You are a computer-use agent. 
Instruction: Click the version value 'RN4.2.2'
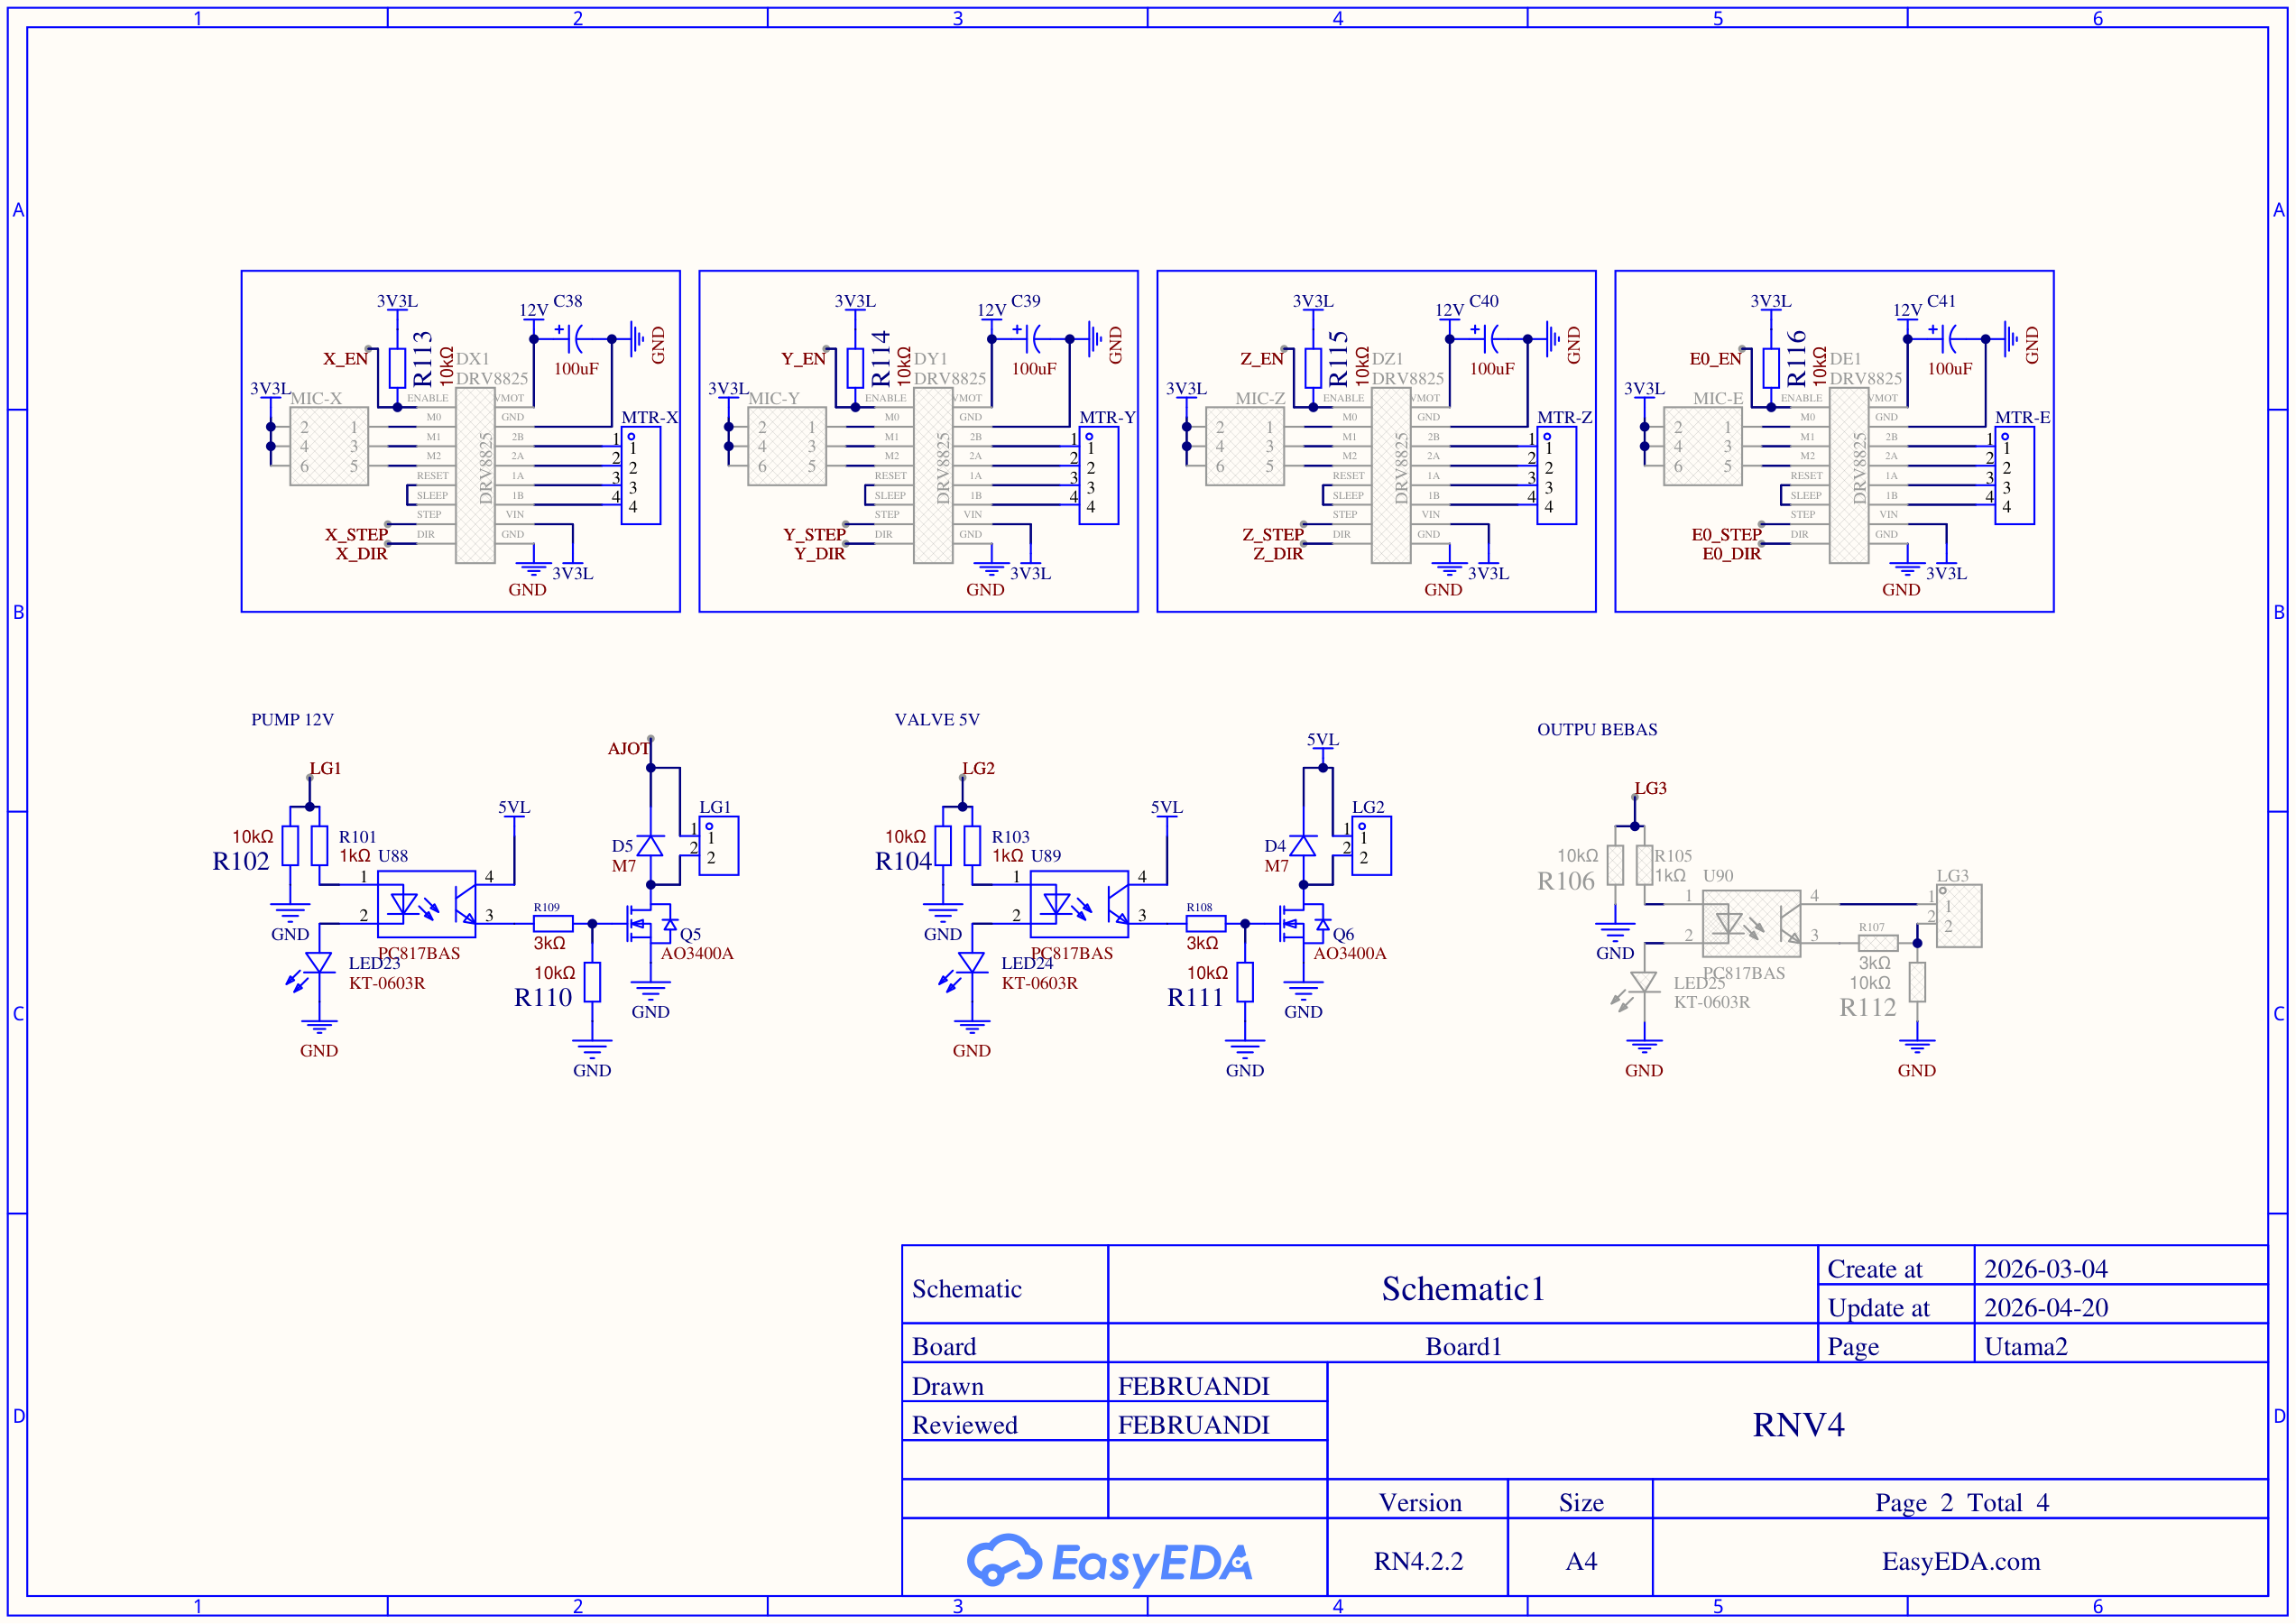click(1418, 1561)
